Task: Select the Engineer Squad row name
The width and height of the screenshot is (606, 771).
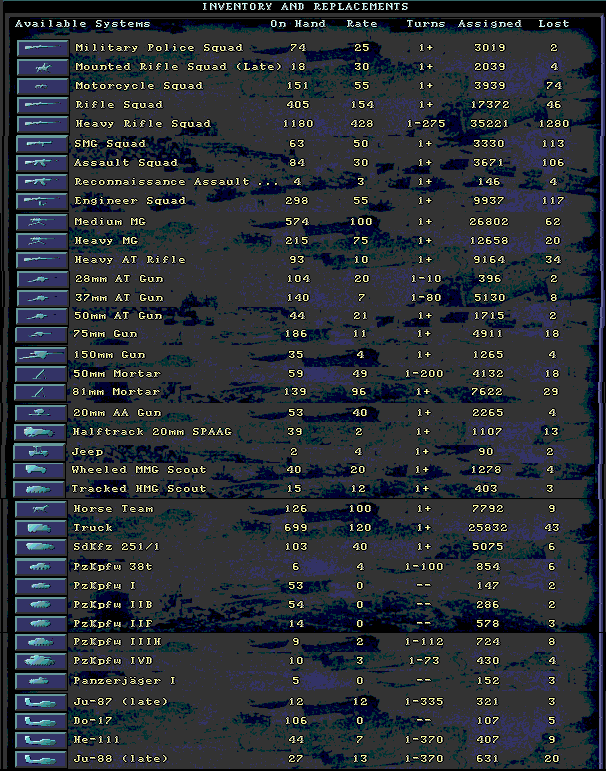Action: (130, 201)
